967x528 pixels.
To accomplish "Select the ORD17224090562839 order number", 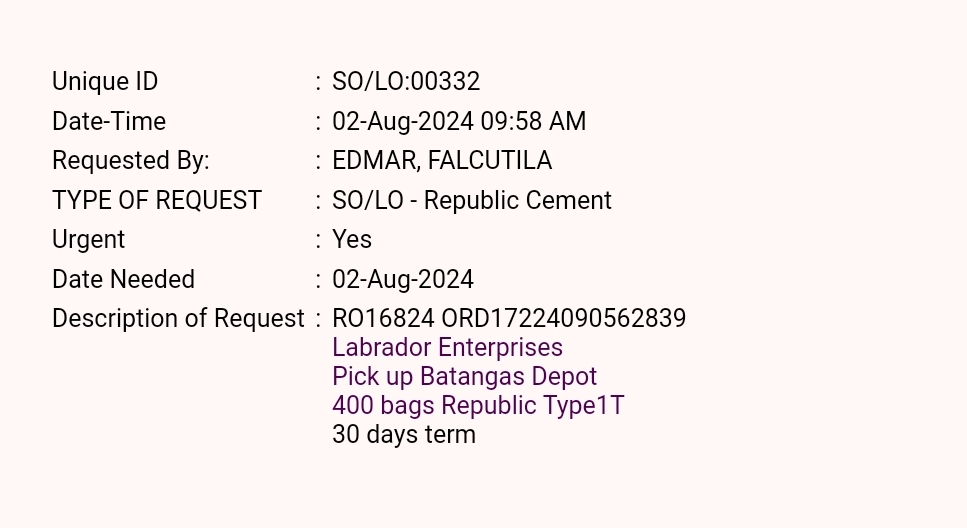I will click(x=564, y=319).
